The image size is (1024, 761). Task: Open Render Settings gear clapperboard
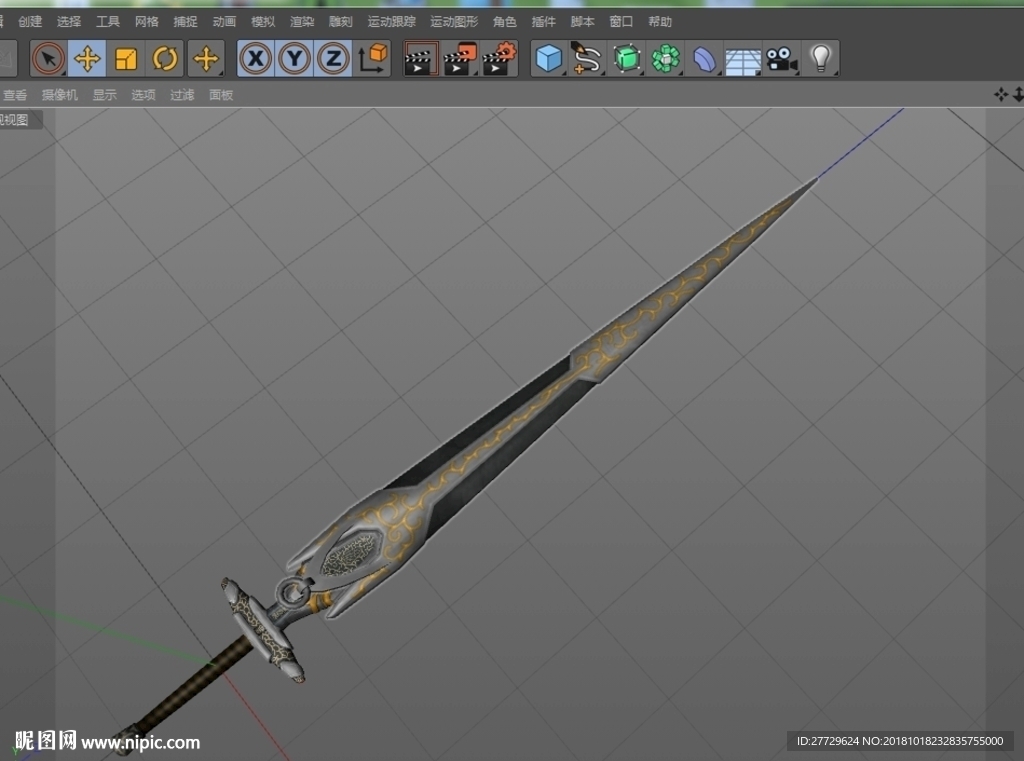[x=500, y=59]
